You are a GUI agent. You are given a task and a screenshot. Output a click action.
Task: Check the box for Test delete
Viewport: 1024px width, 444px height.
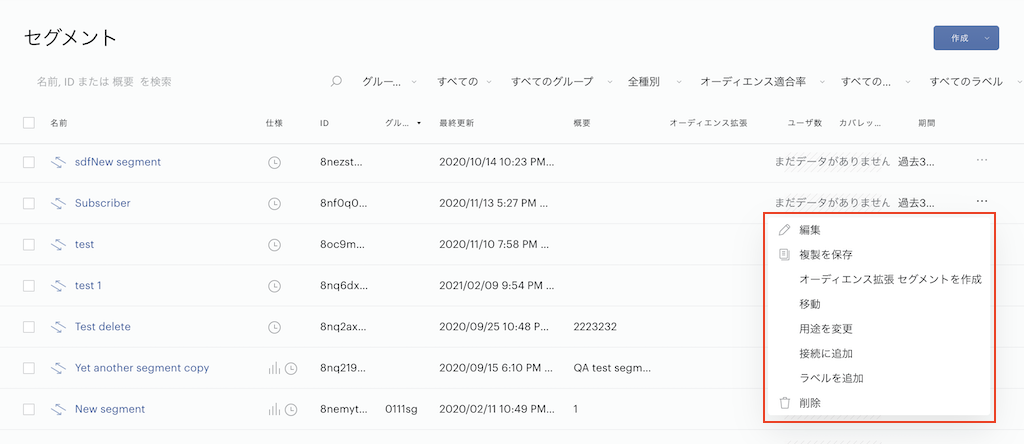[x=29, y=327]
